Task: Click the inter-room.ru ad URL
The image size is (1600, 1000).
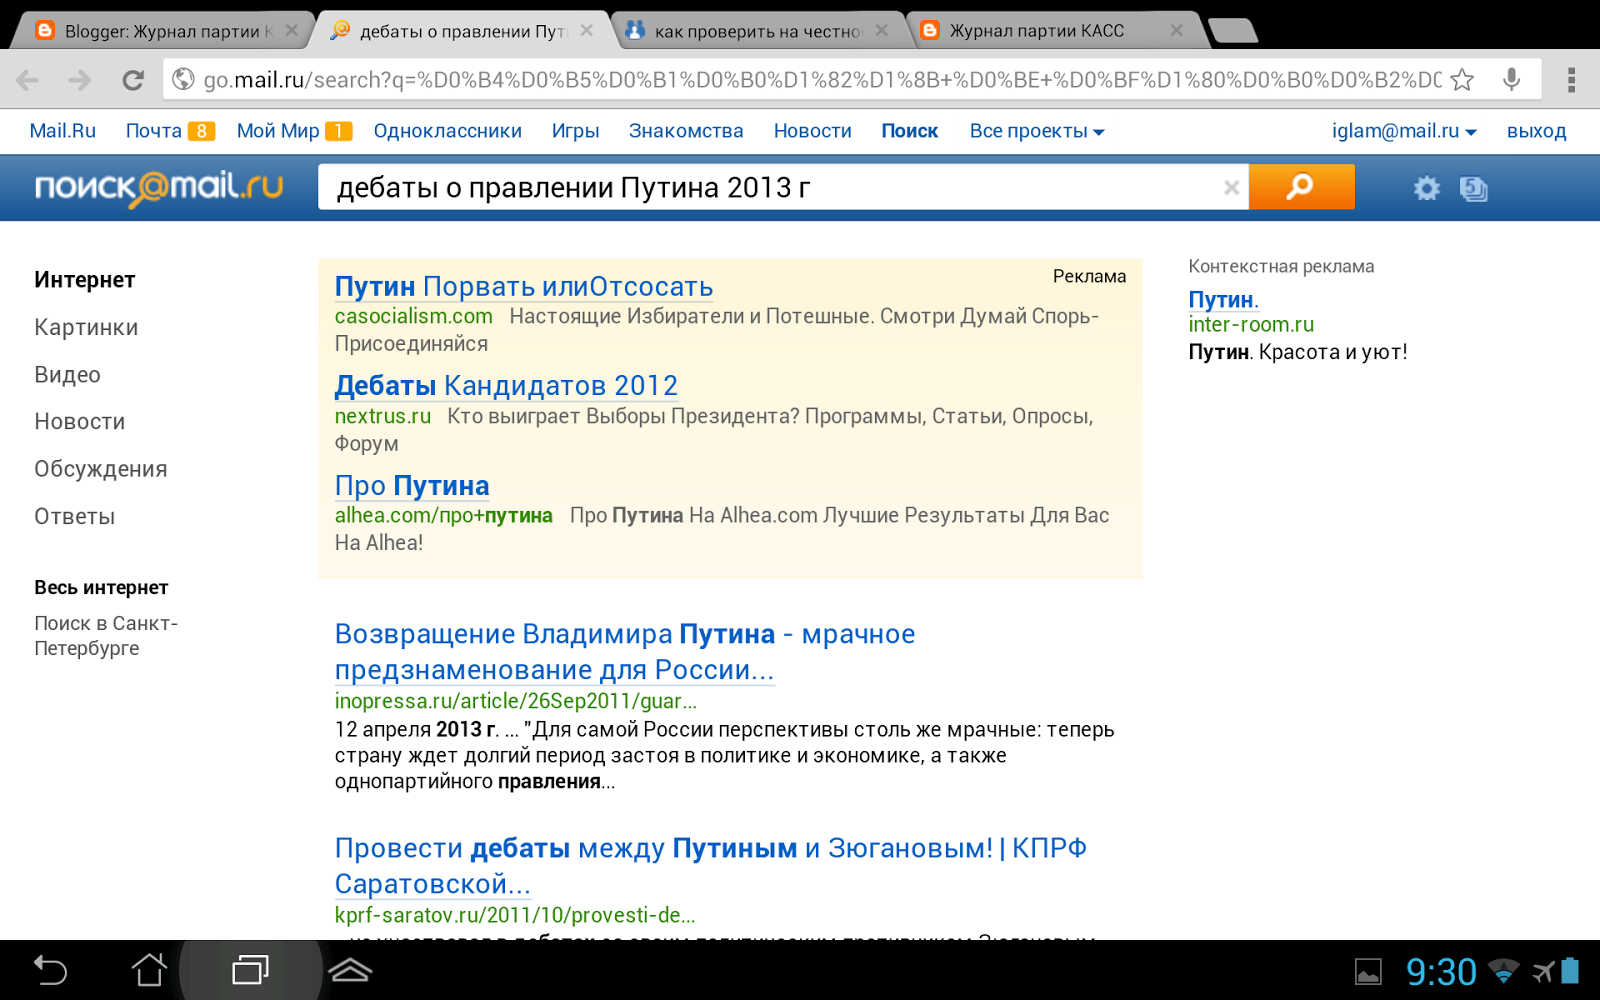Action: [x=1251, y=325]
